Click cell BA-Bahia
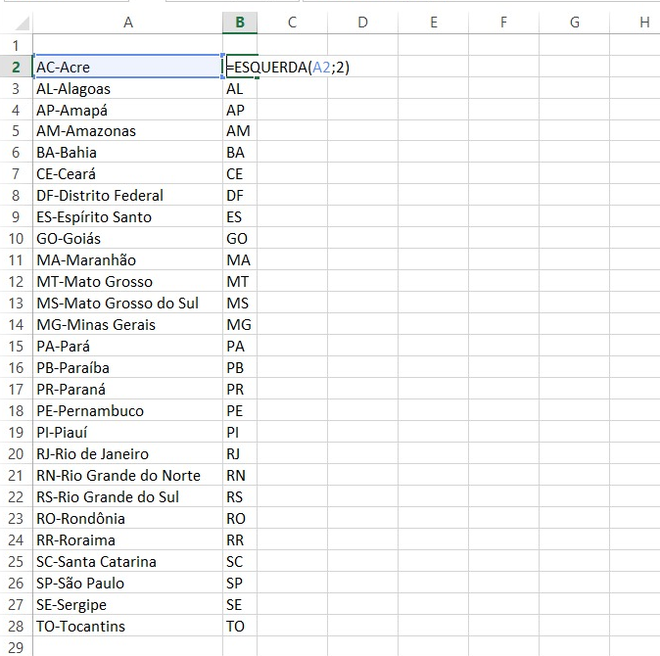Screen dimensions: 660x656 coord(128,152)
